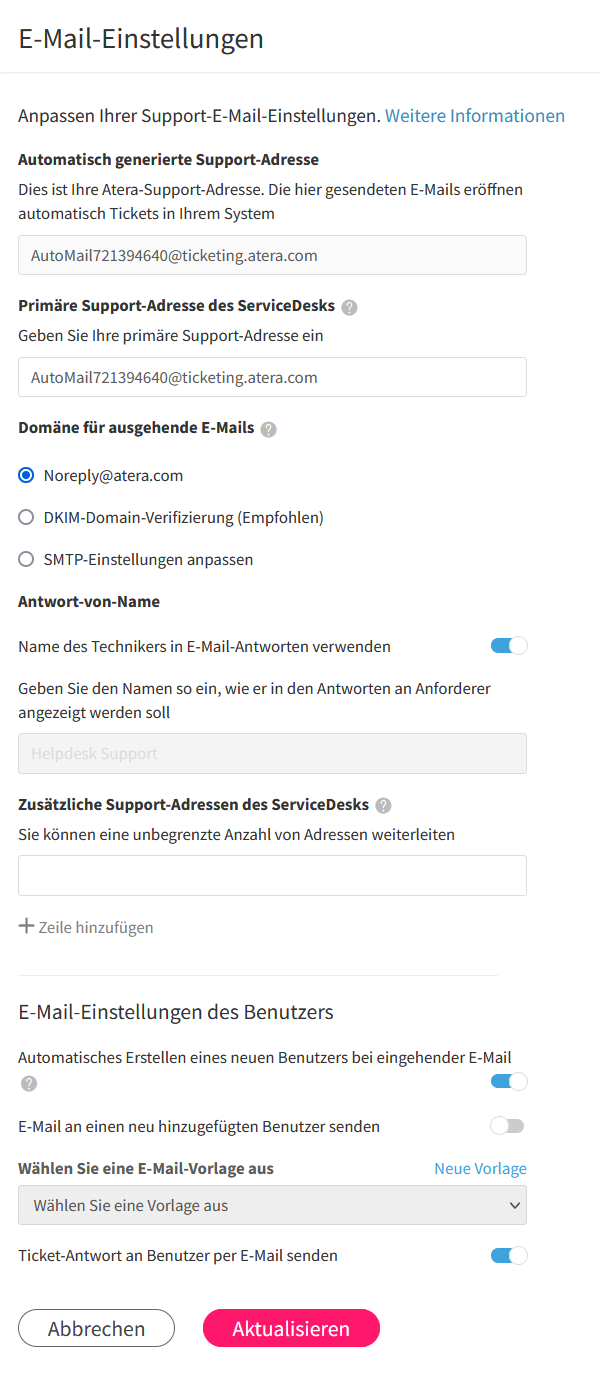Enable E-Mail an neu hinzugefügten Benutzer senden
The image size is (600, 1383).
[x=507, y=1126]
